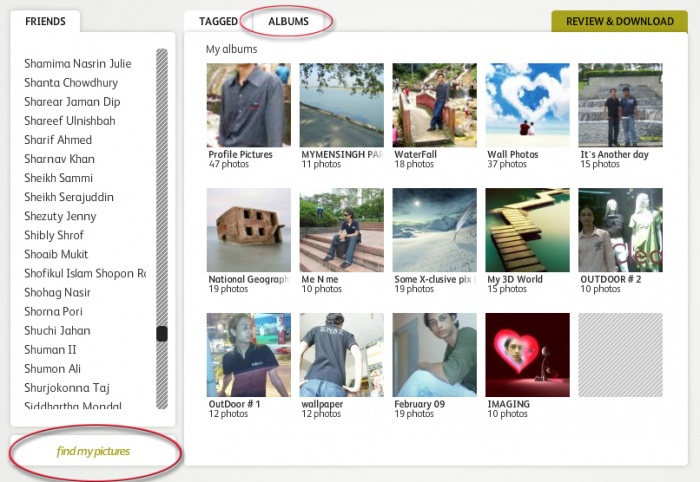Open the Profile Pictures album thumbnail
The image size is (700, 482).
(249, 105)
